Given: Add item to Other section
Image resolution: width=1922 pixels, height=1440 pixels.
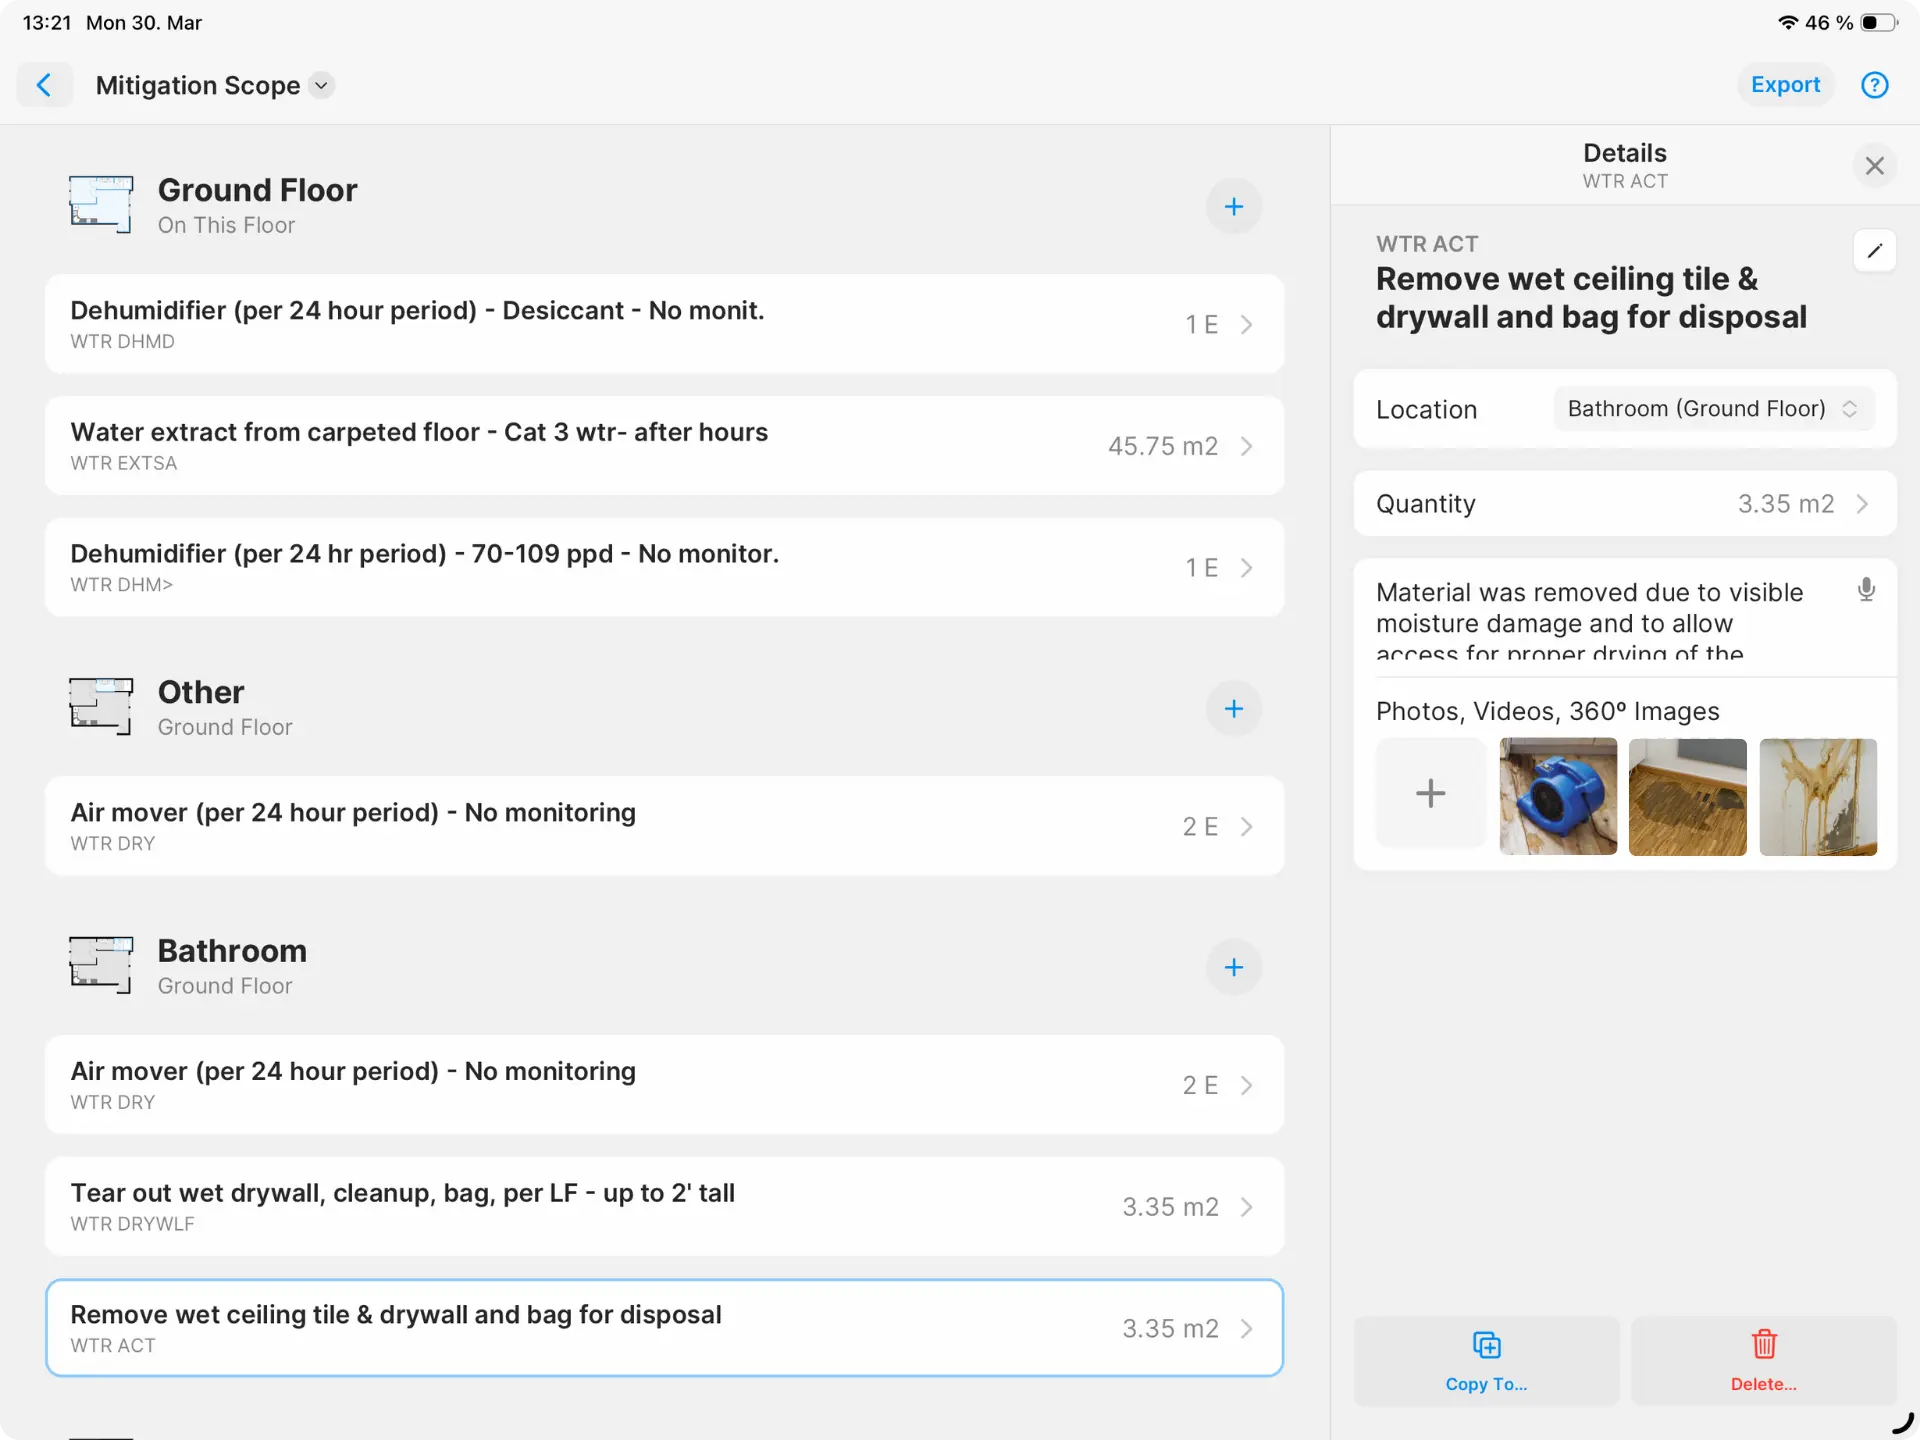Looking at the screenshot, I should click(x=1233, y=709).
